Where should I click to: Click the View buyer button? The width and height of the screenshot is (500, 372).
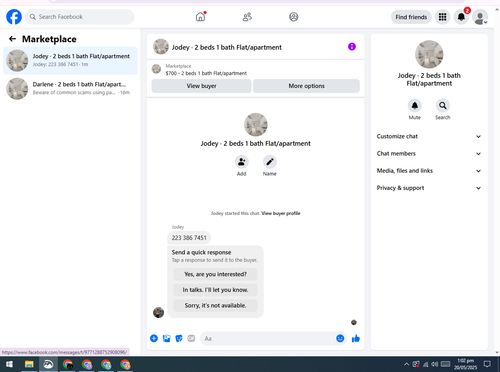coord(201,86)
